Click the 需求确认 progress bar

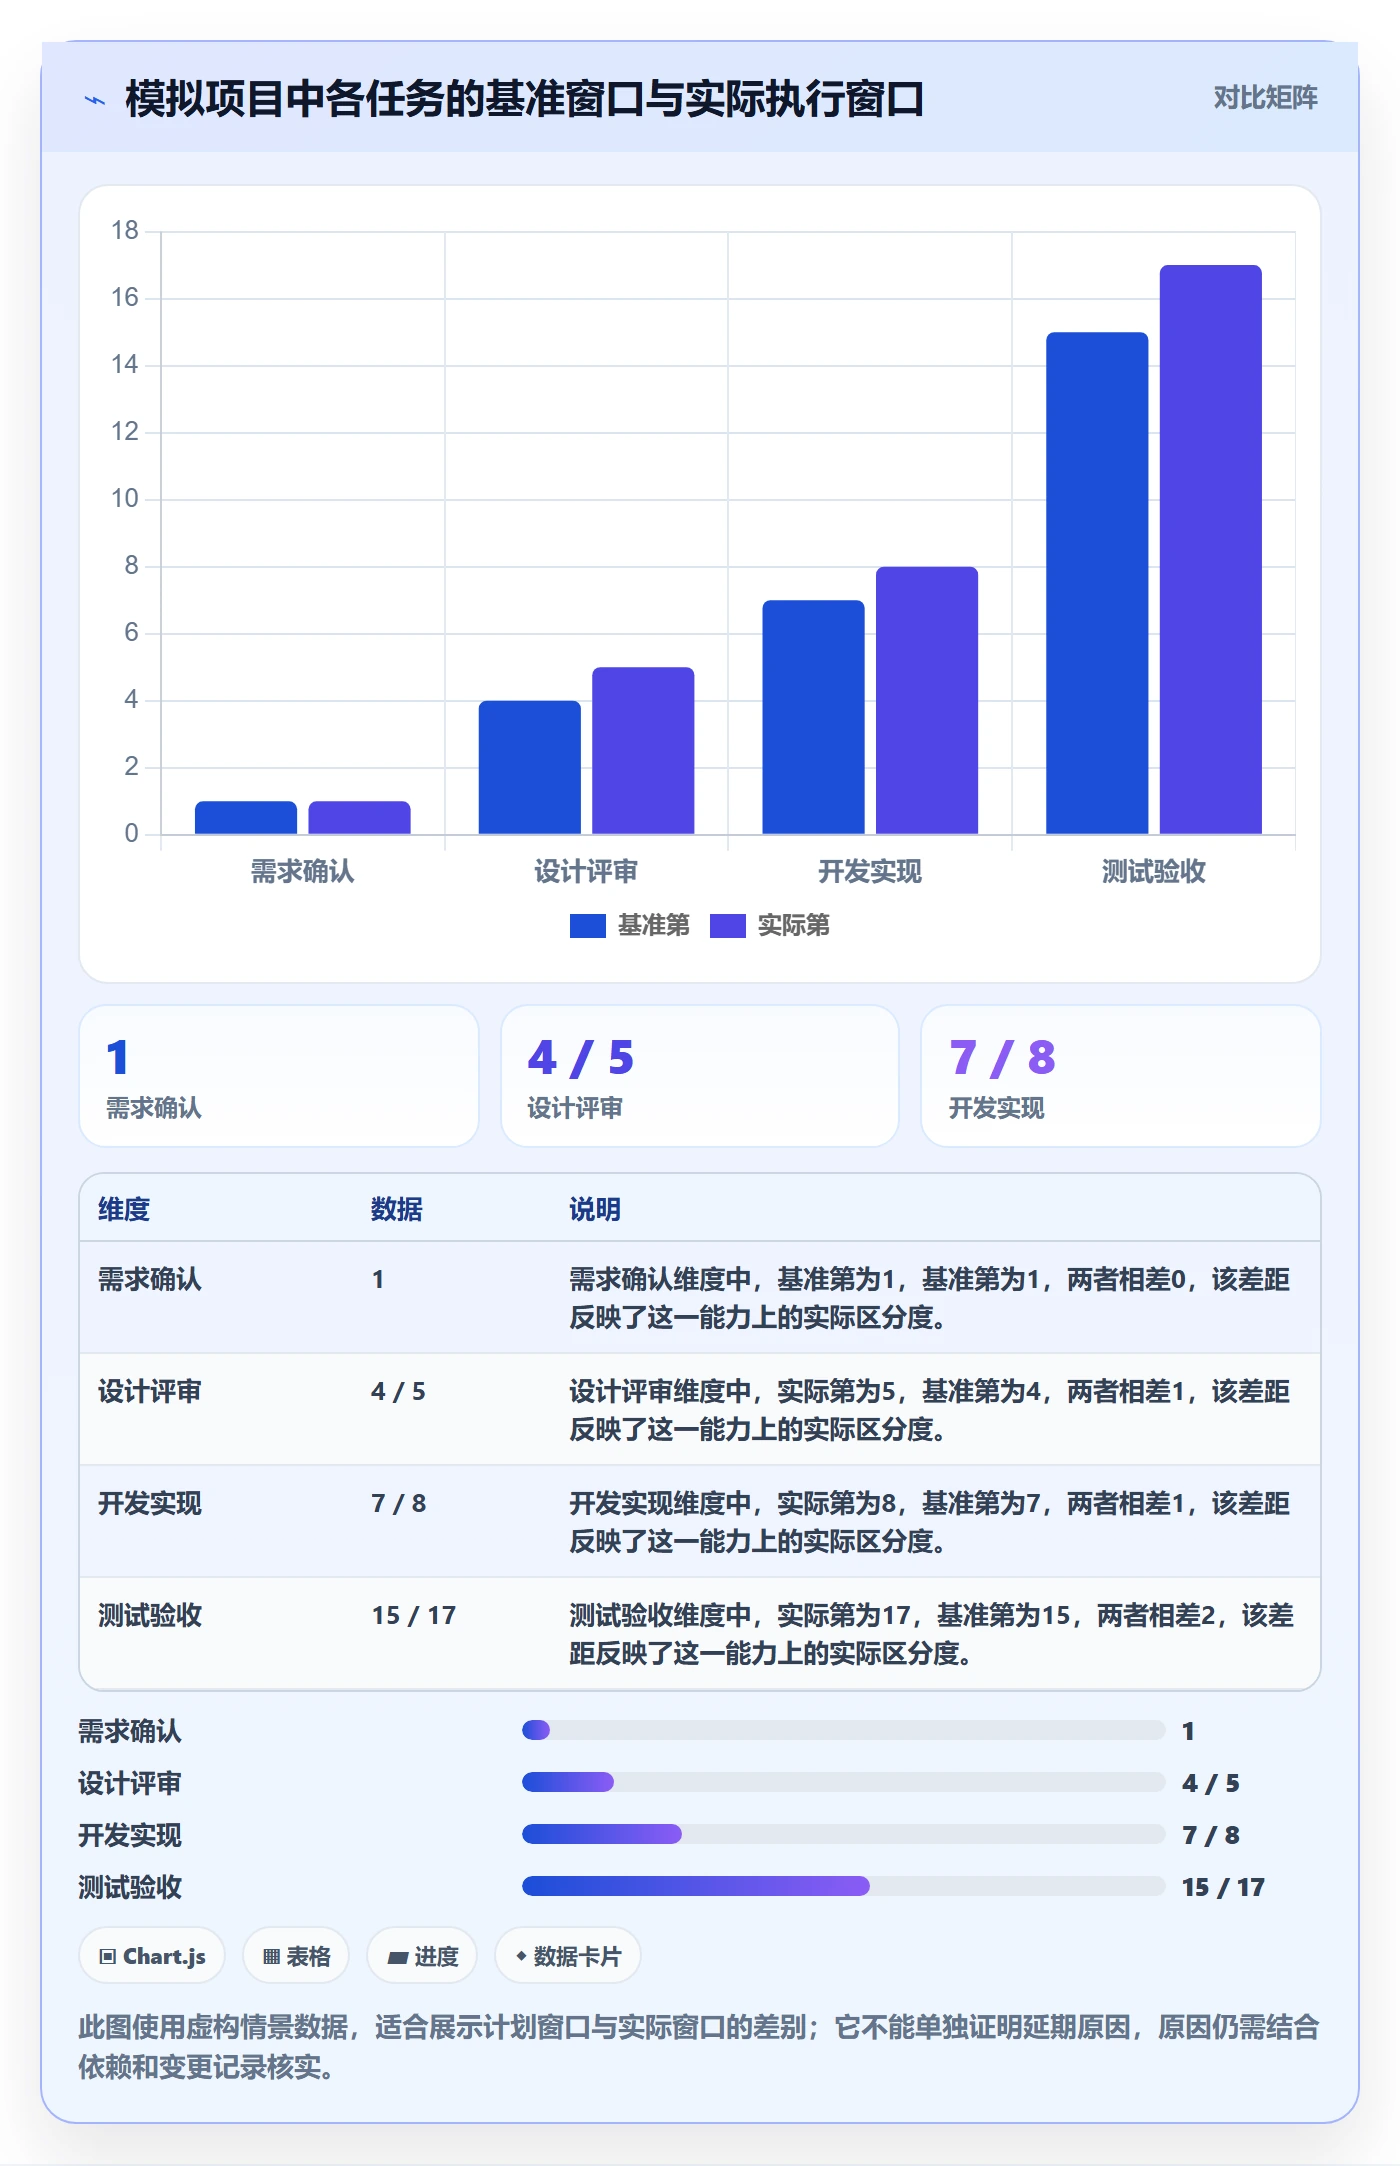pos(843,1730)
